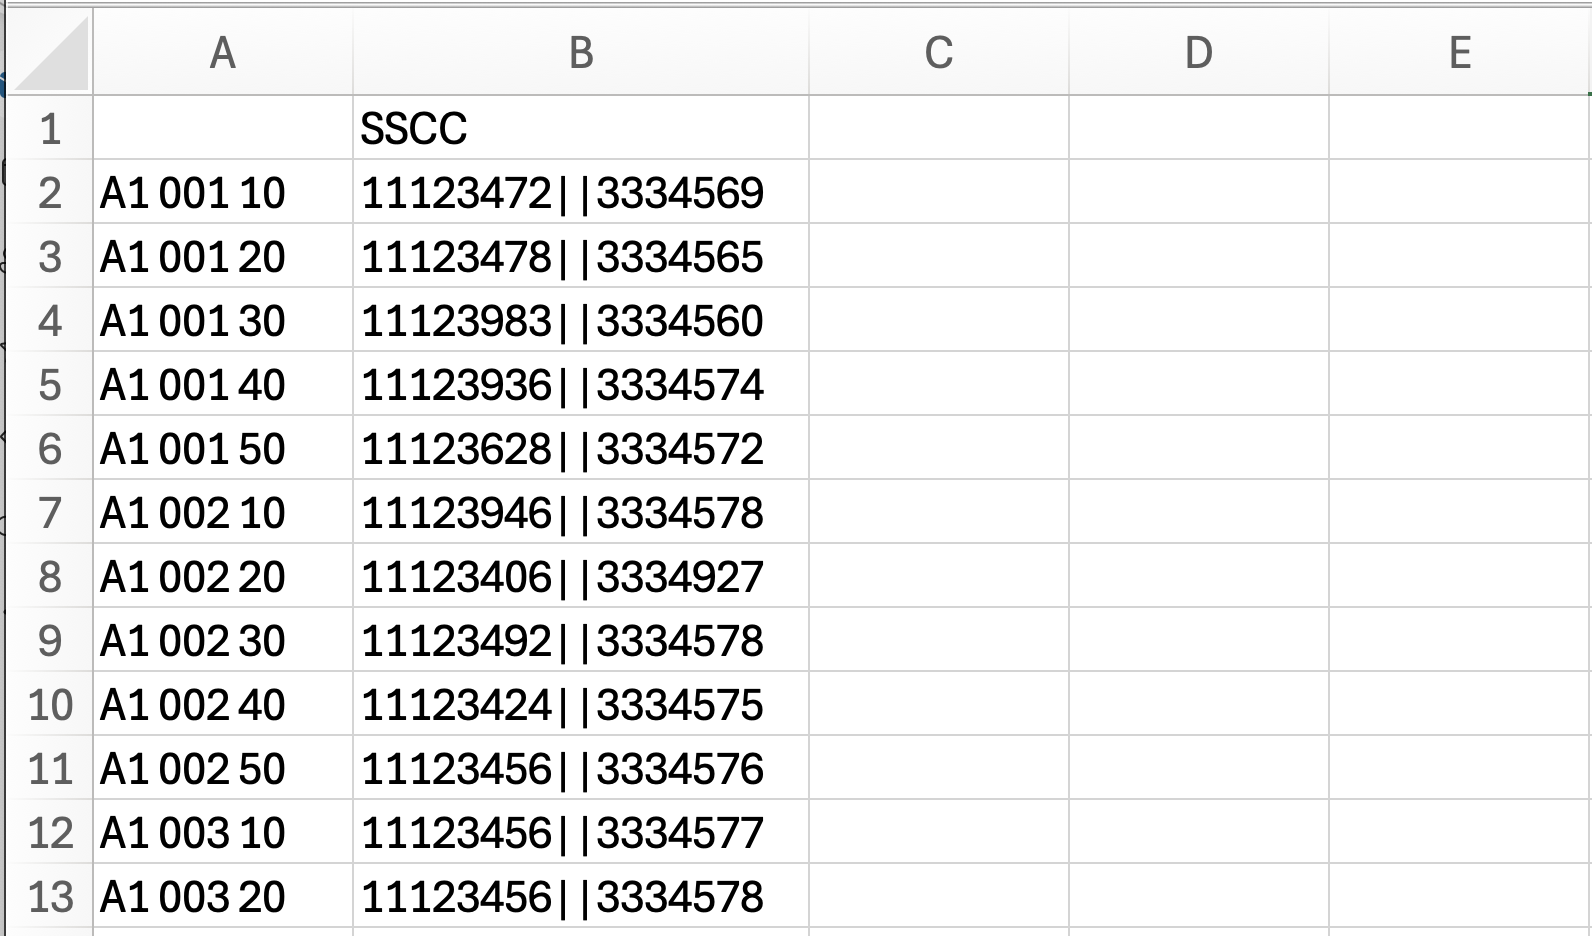
Task: Click cell containing A1 001 40
Action: (x=223, y=384)
